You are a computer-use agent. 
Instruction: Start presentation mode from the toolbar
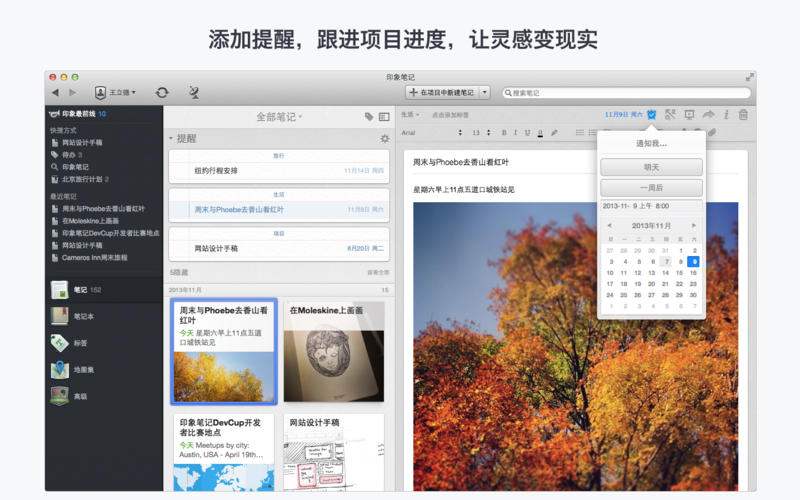(688, 114)
